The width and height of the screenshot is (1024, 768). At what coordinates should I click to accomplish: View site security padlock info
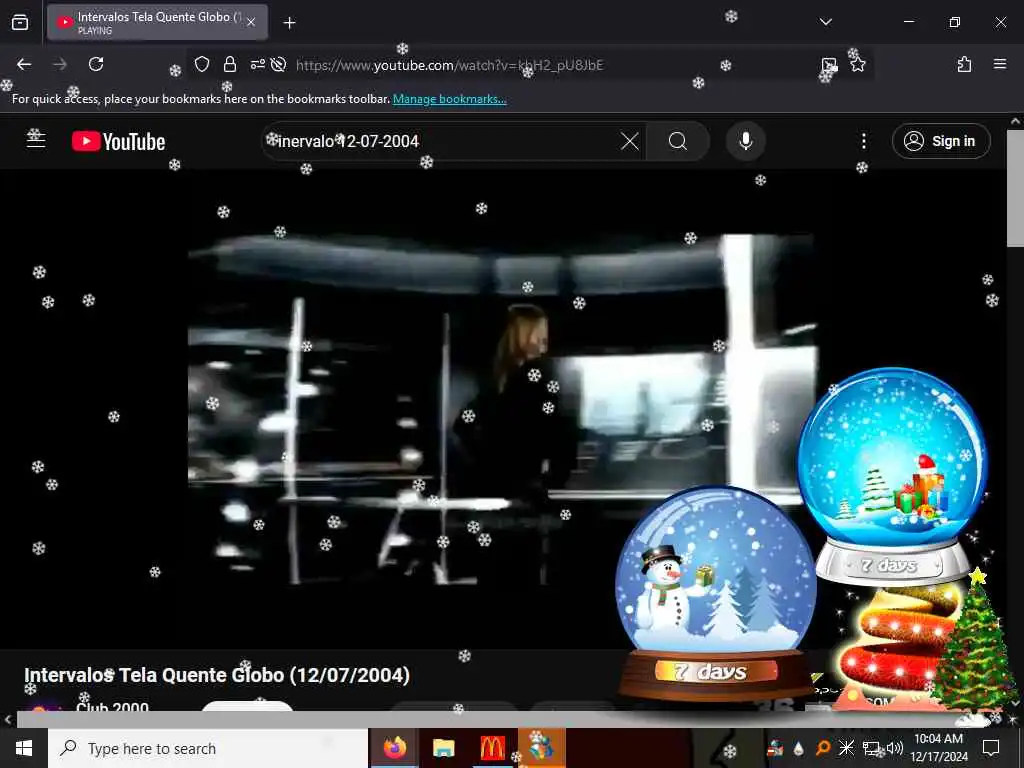click(229, 64)
